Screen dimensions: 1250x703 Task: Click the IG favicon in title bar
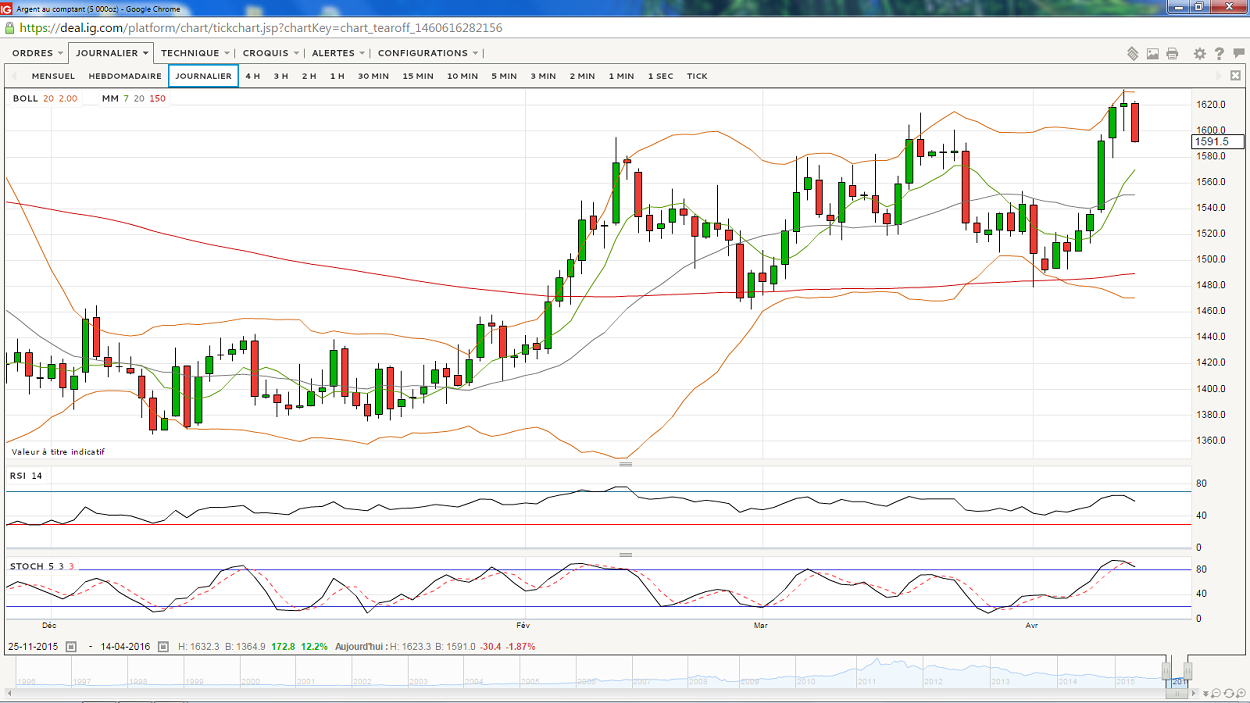(x=7, y=9)
